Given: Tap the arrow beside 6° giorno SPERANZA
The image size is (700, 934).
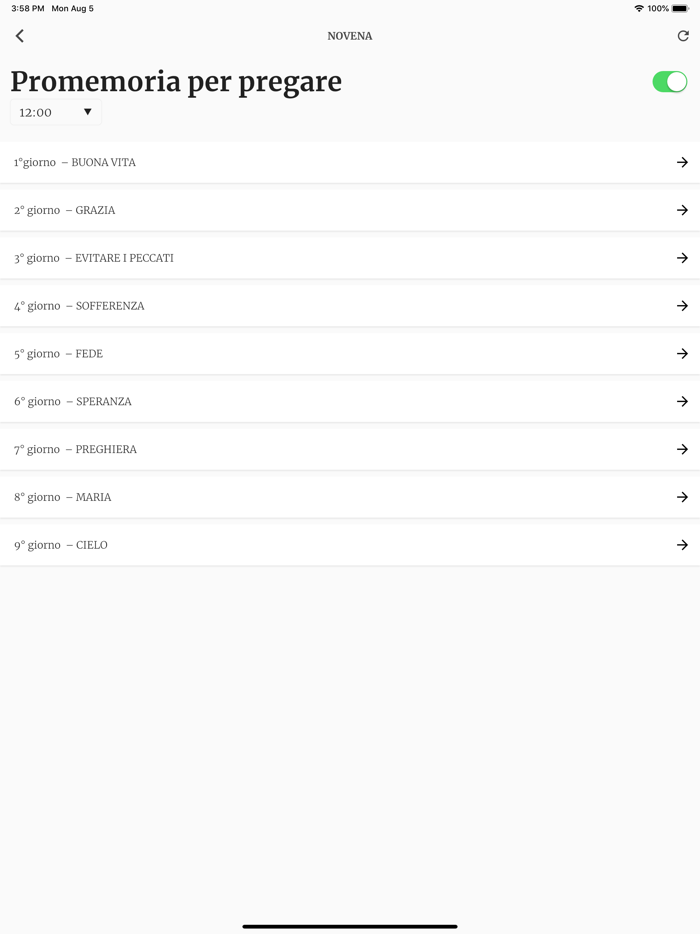Looking at the screenshot, I should (x=682, y=402).
